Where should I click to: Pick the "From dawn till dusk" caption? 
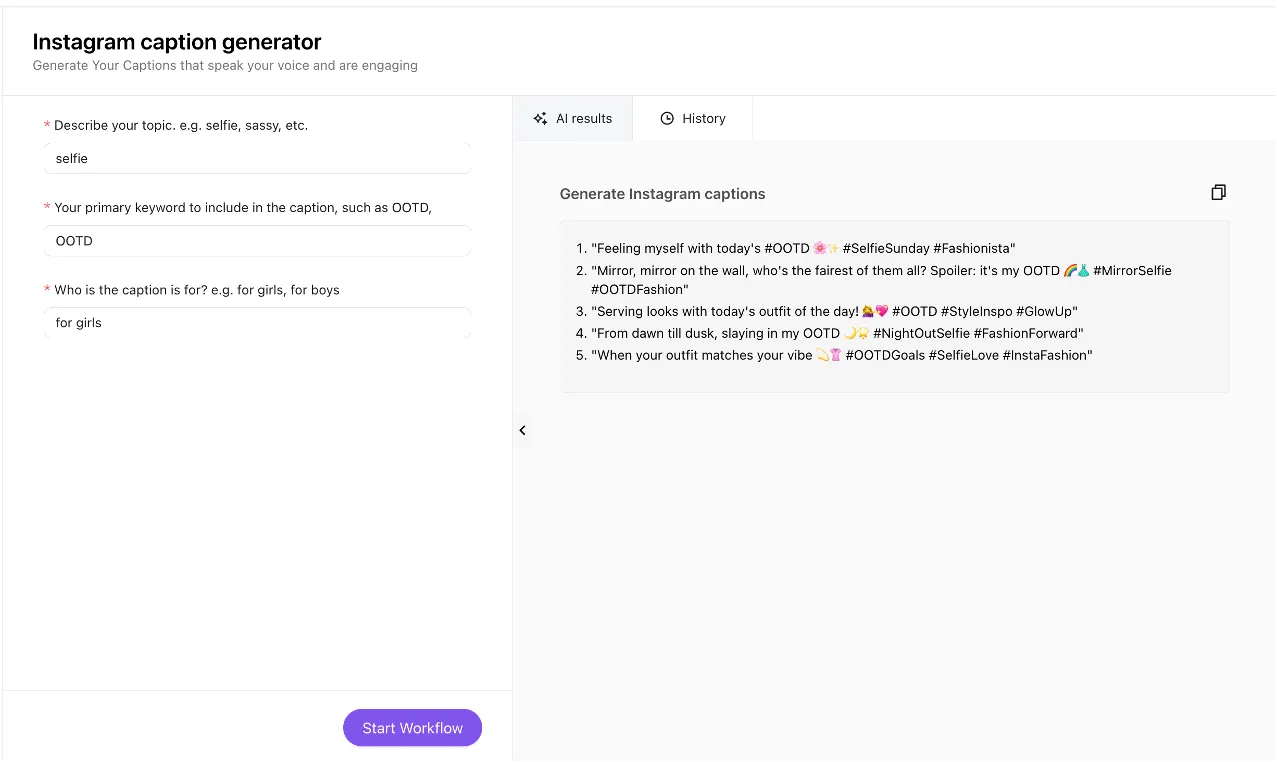(837, 333)
